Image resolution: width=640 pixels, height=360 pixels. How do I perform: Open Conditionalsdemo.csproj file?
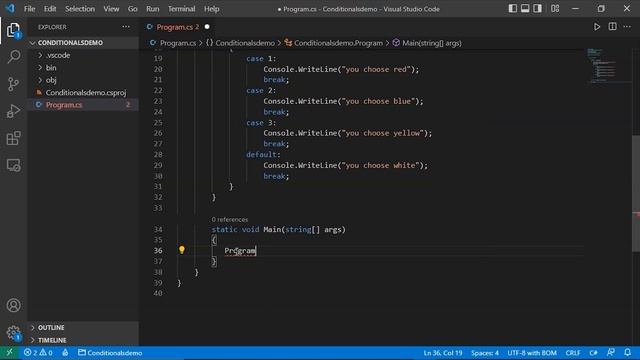click(83, 93)
